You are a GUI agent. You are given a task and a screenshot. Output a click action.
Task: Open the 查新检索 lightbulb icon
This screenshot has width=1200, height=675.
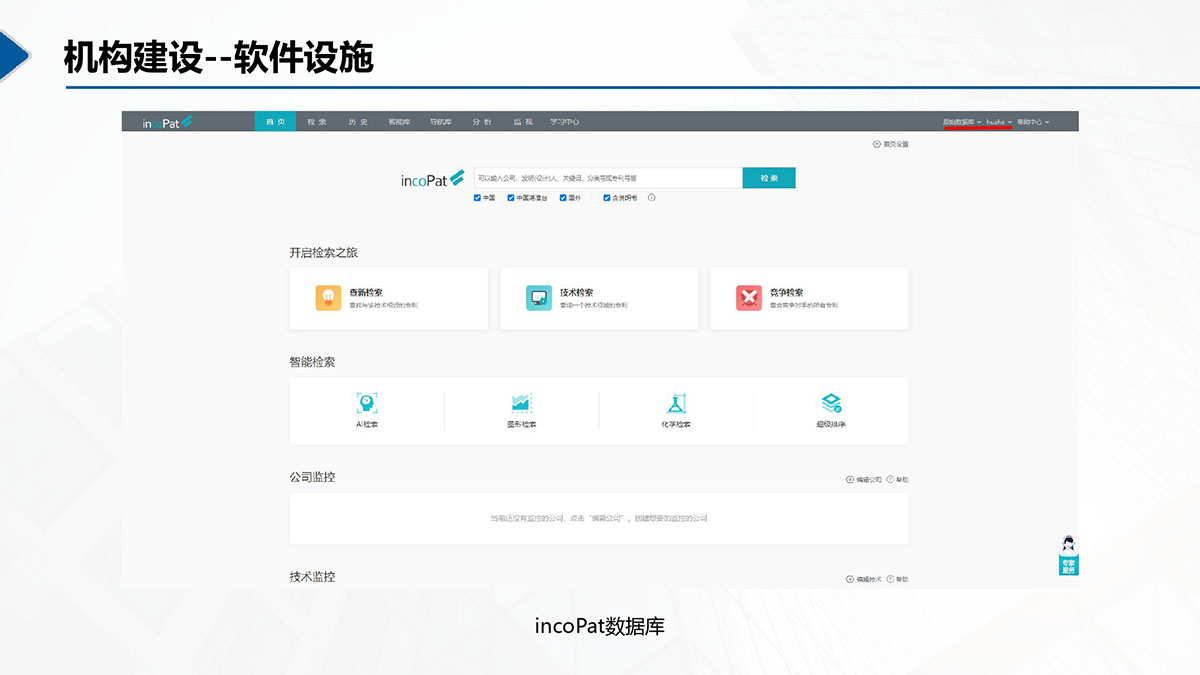pyautogui.click(x=327, y=298)
